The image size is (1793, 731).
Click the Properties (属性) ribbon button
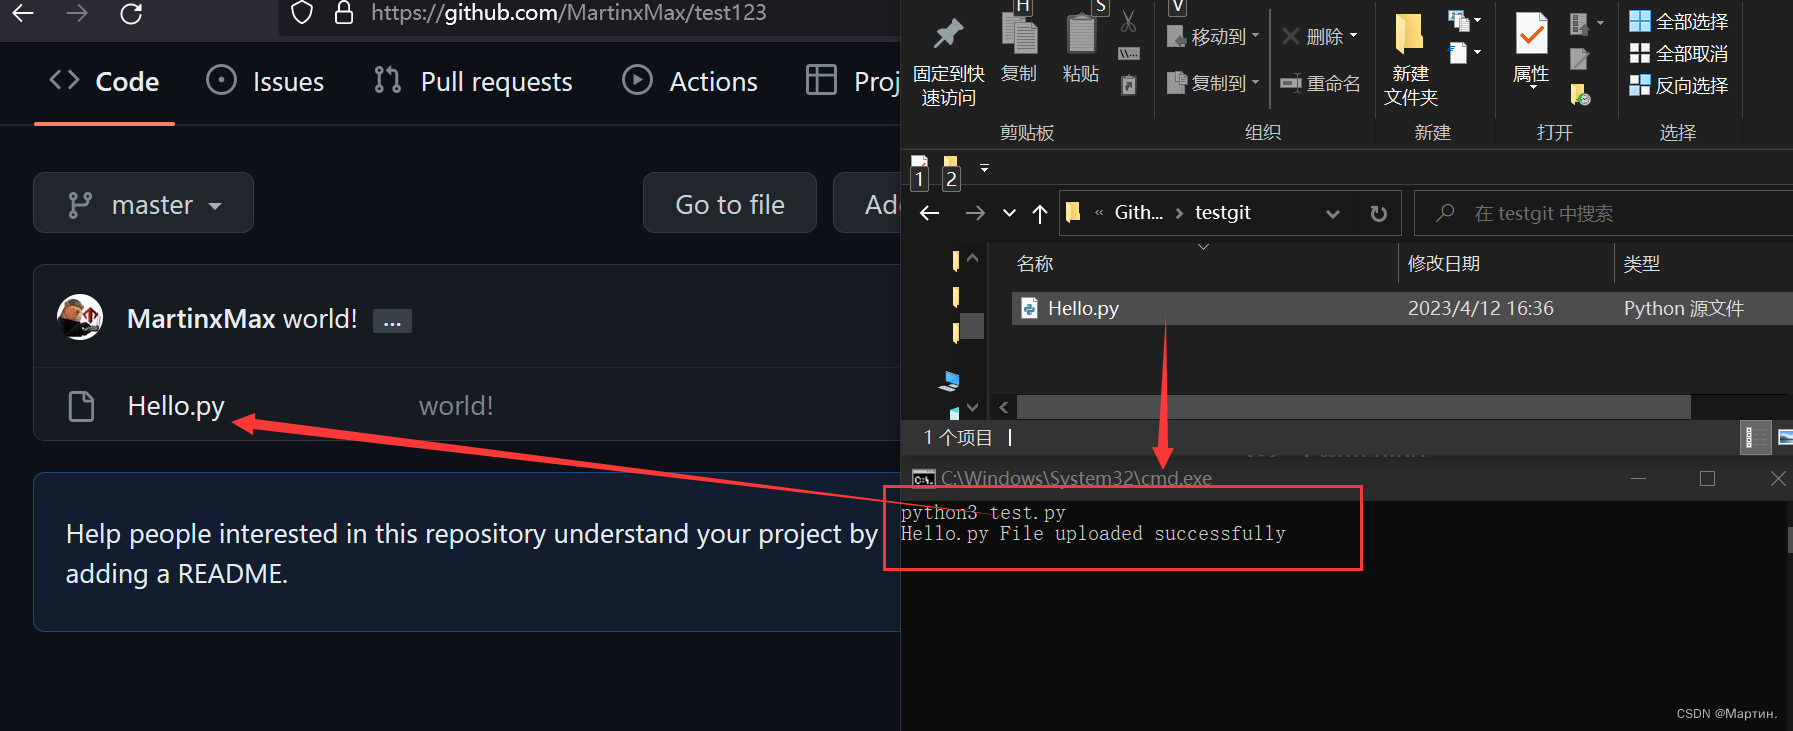(1531, 50)
